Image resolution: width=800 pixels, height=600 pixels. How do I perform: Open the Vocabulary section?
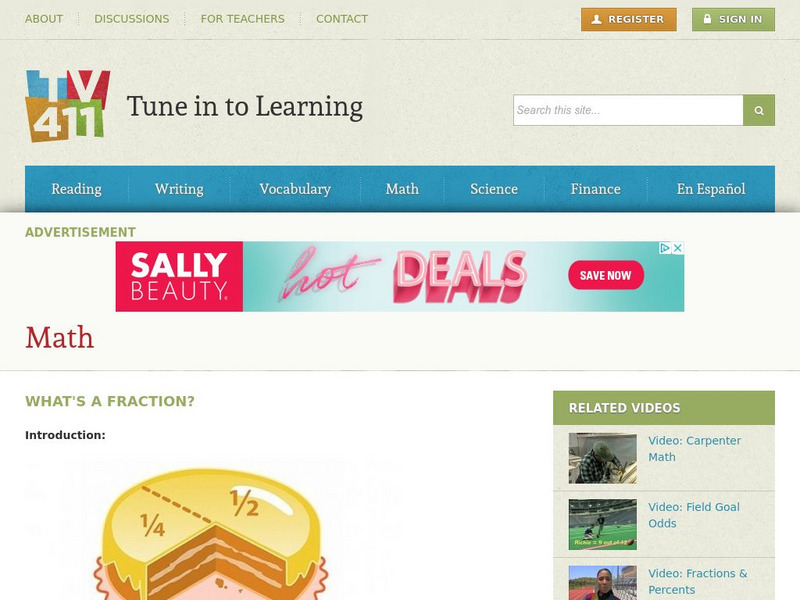[295, 189]
